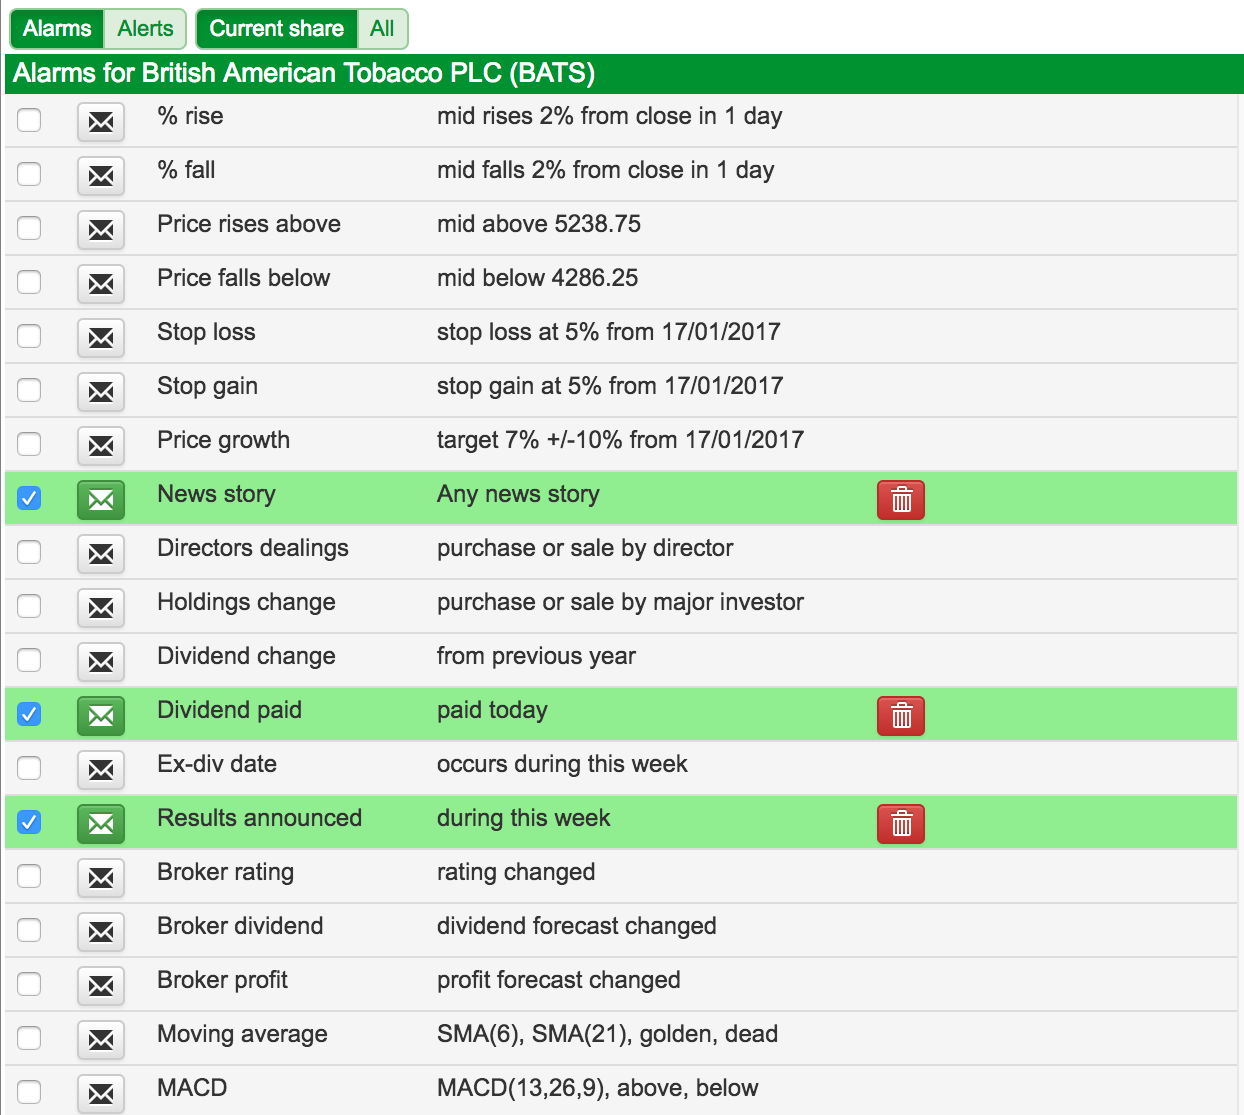Enable the % rise alarm checkbox

[29, 120]
